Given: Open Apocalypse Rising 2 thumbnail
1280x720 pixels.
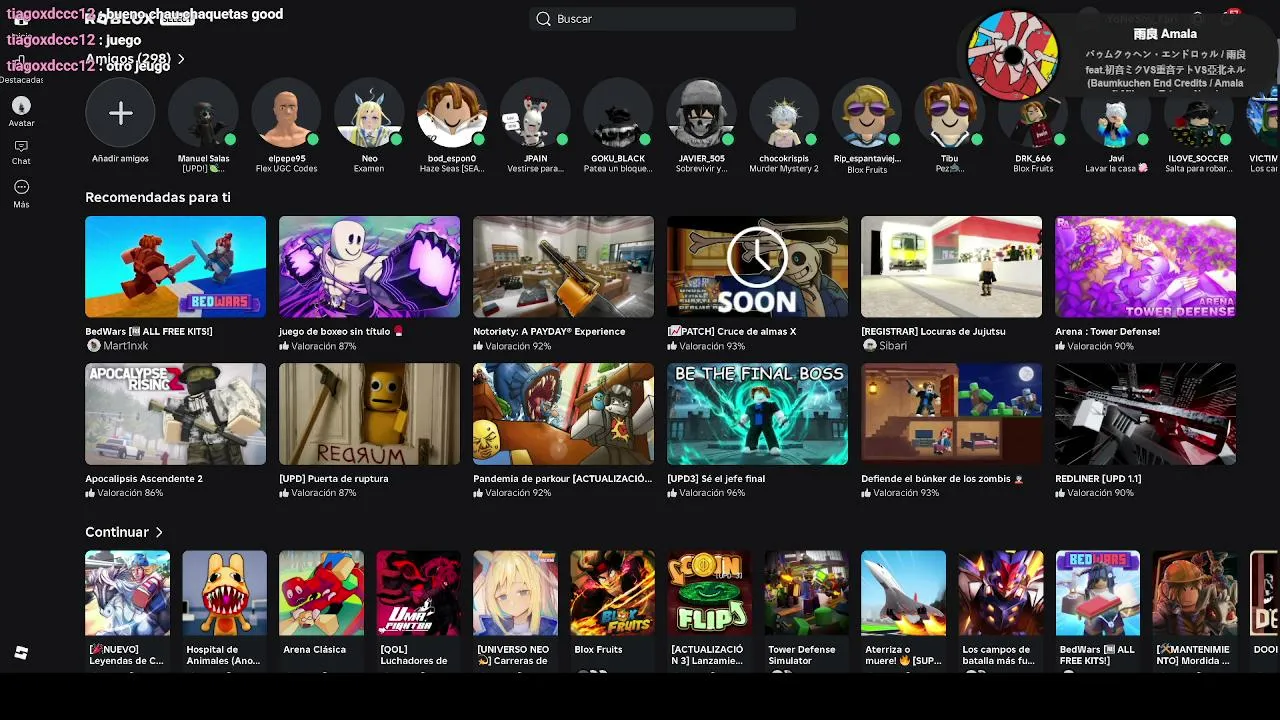Looking at the screenshot, I should (x=175, y=414).
